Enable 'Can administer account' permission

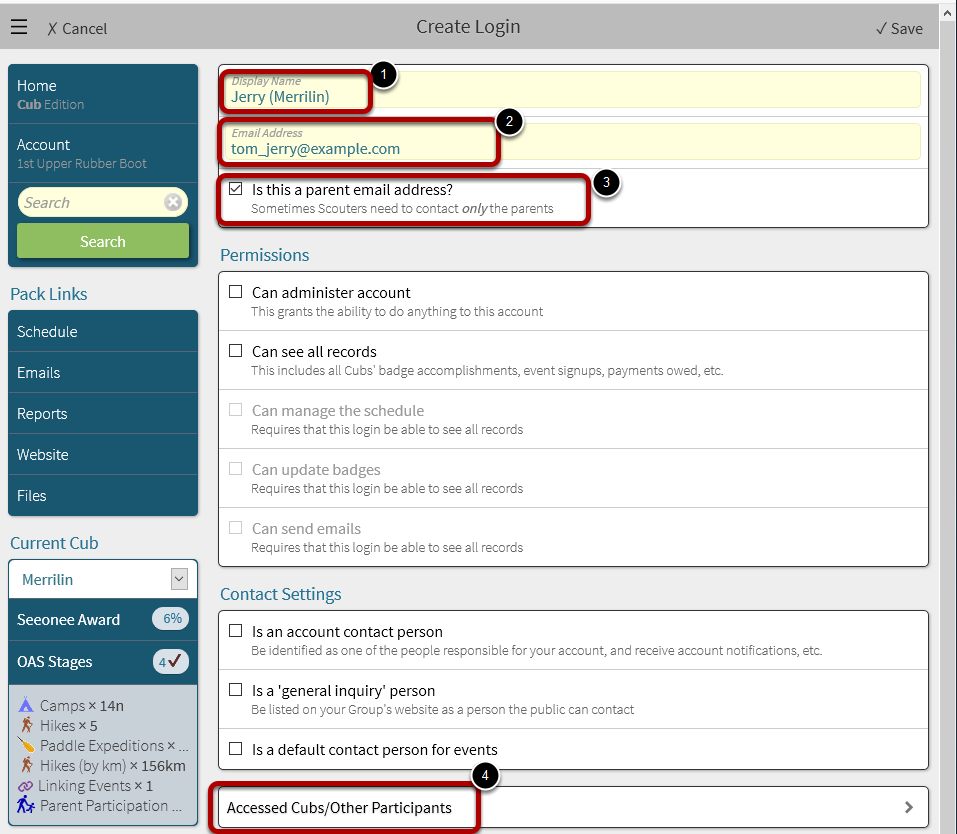pos(236,293)
